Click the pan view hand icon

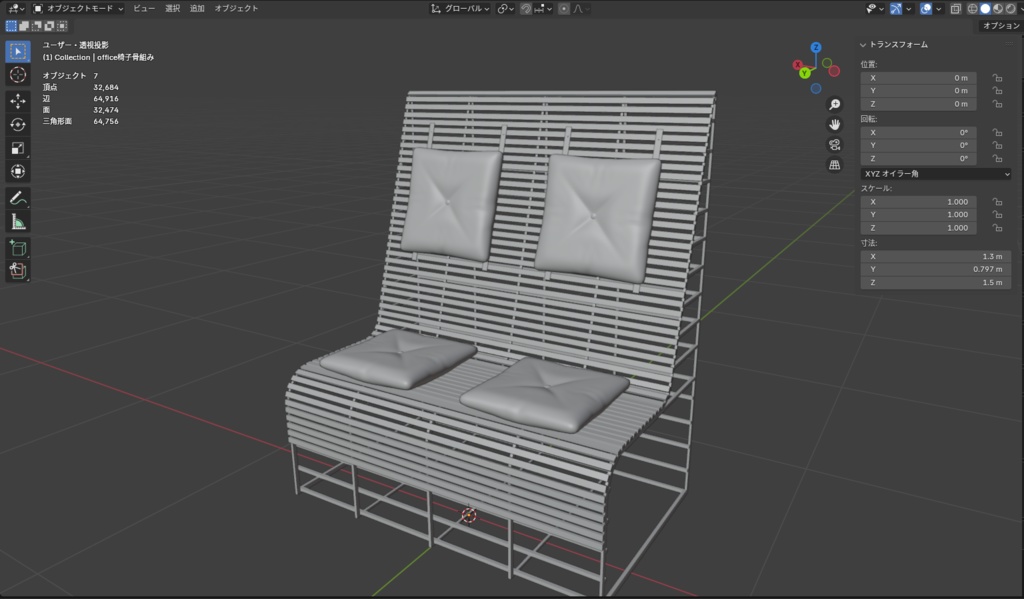835,125
